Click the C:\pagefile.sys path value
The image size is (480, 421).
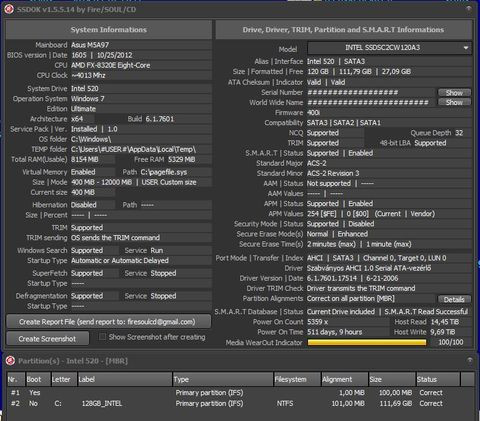click(164, 172)
